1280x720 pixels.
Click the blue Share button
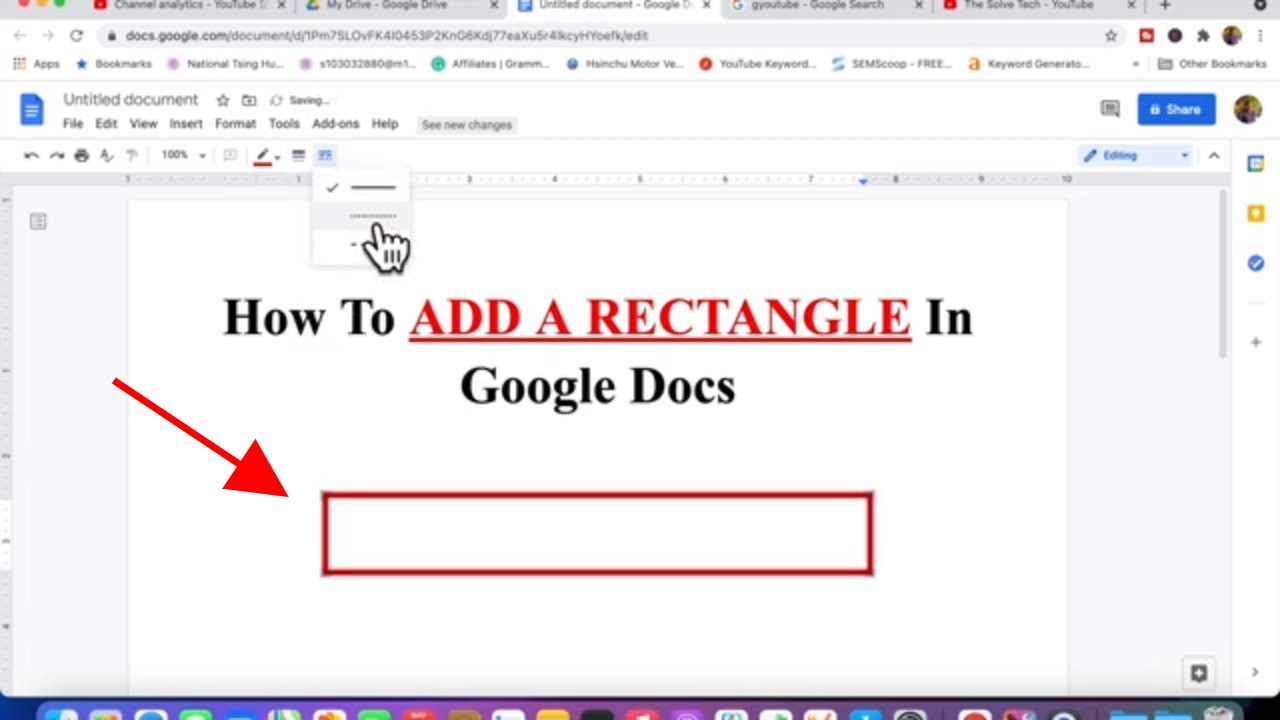point(1176,109)
